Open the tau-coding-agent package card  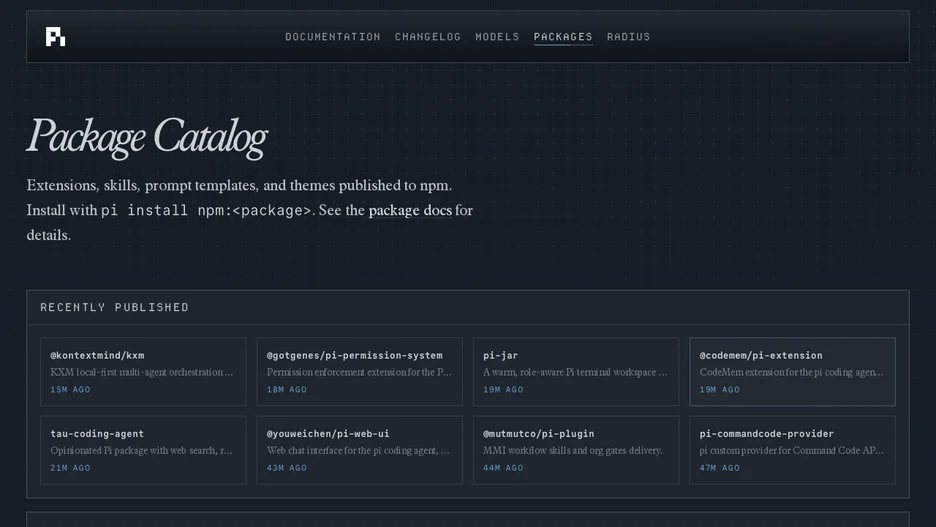pyautogui.click(x=143, y=450)
